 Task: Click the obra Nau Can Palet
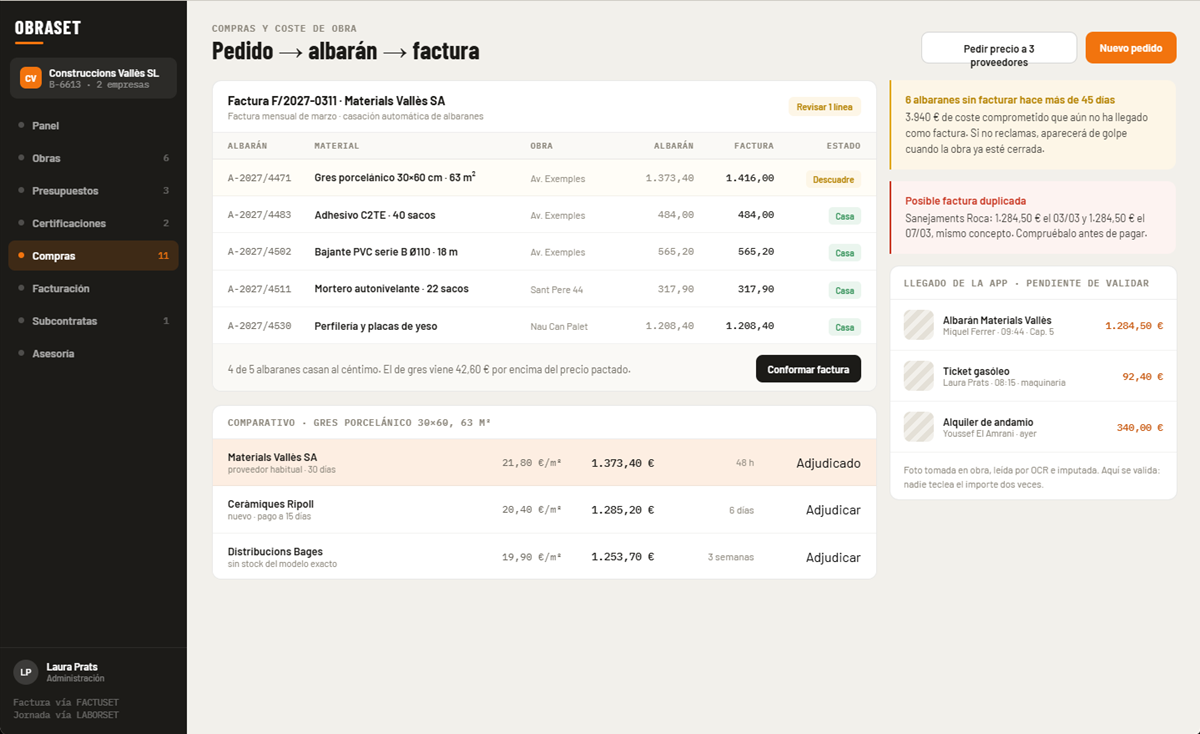pos(559,326)
